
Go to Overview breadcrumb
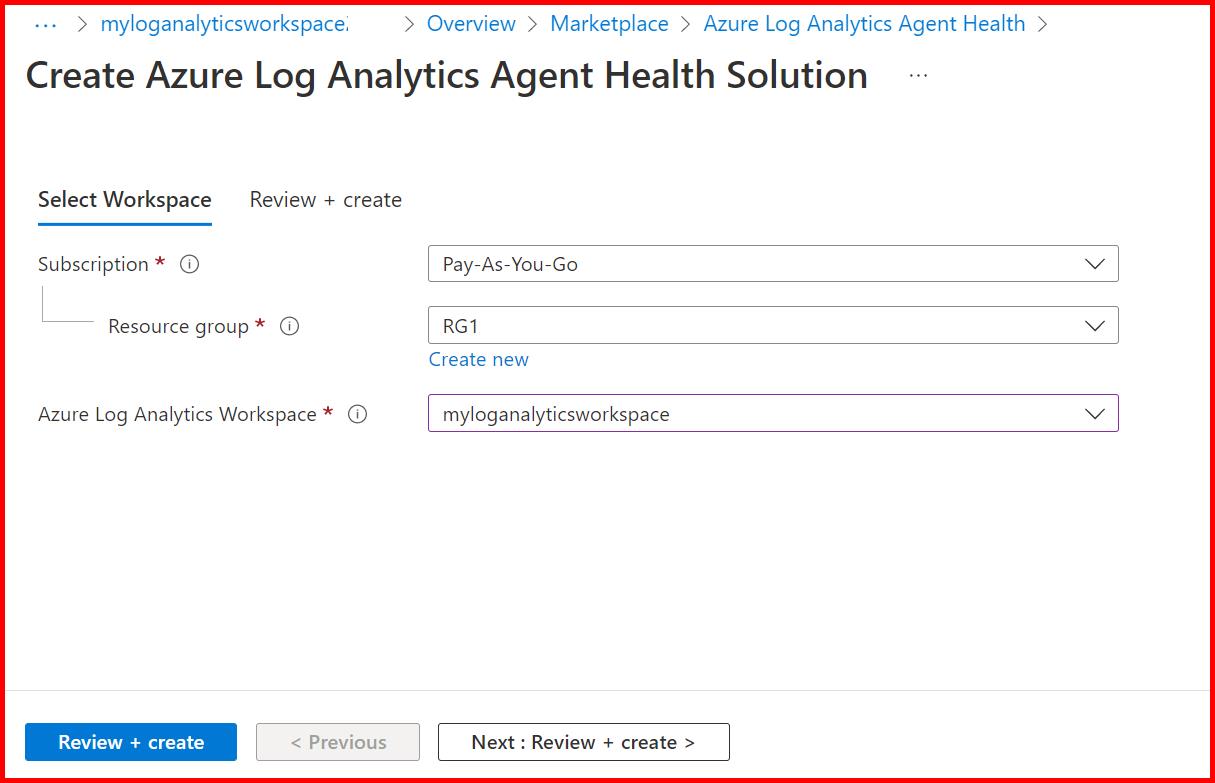(471, 24)
